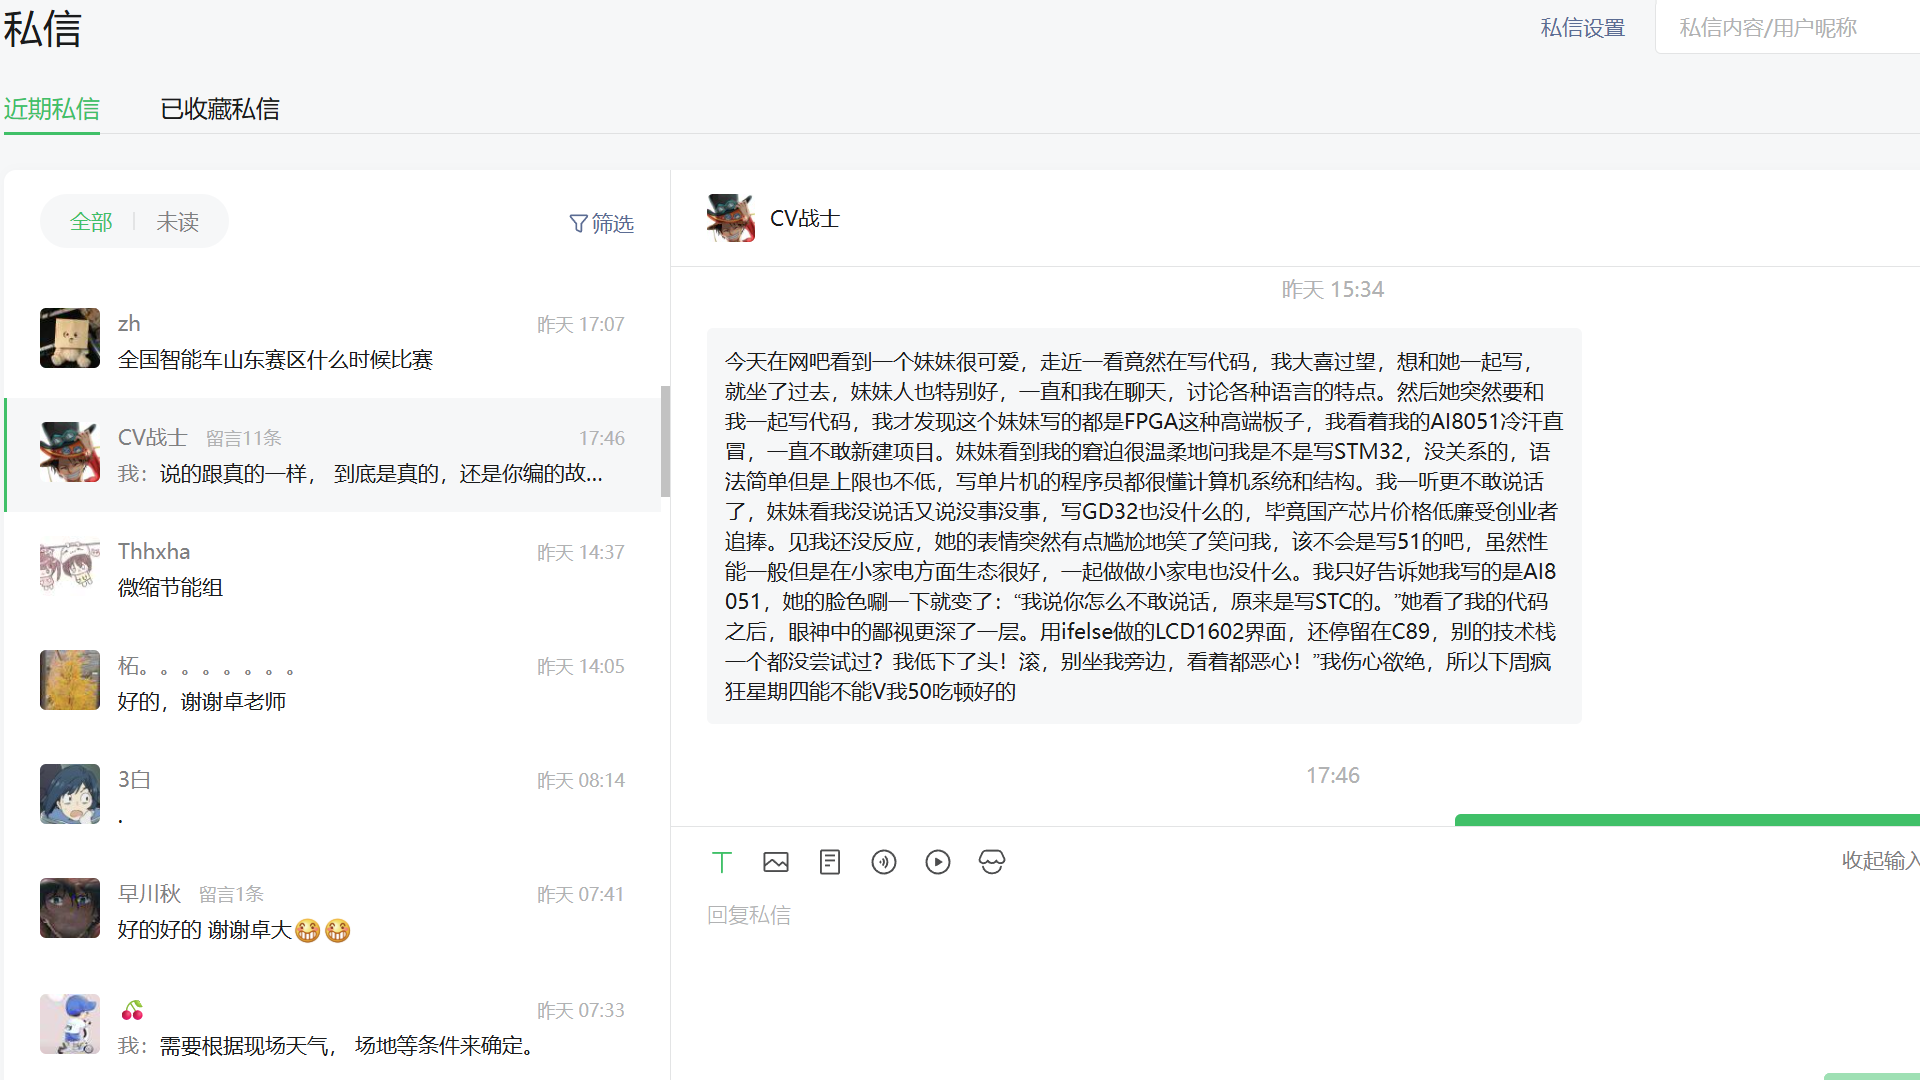Open the emoji sticker picker icon

coord(992,862)
